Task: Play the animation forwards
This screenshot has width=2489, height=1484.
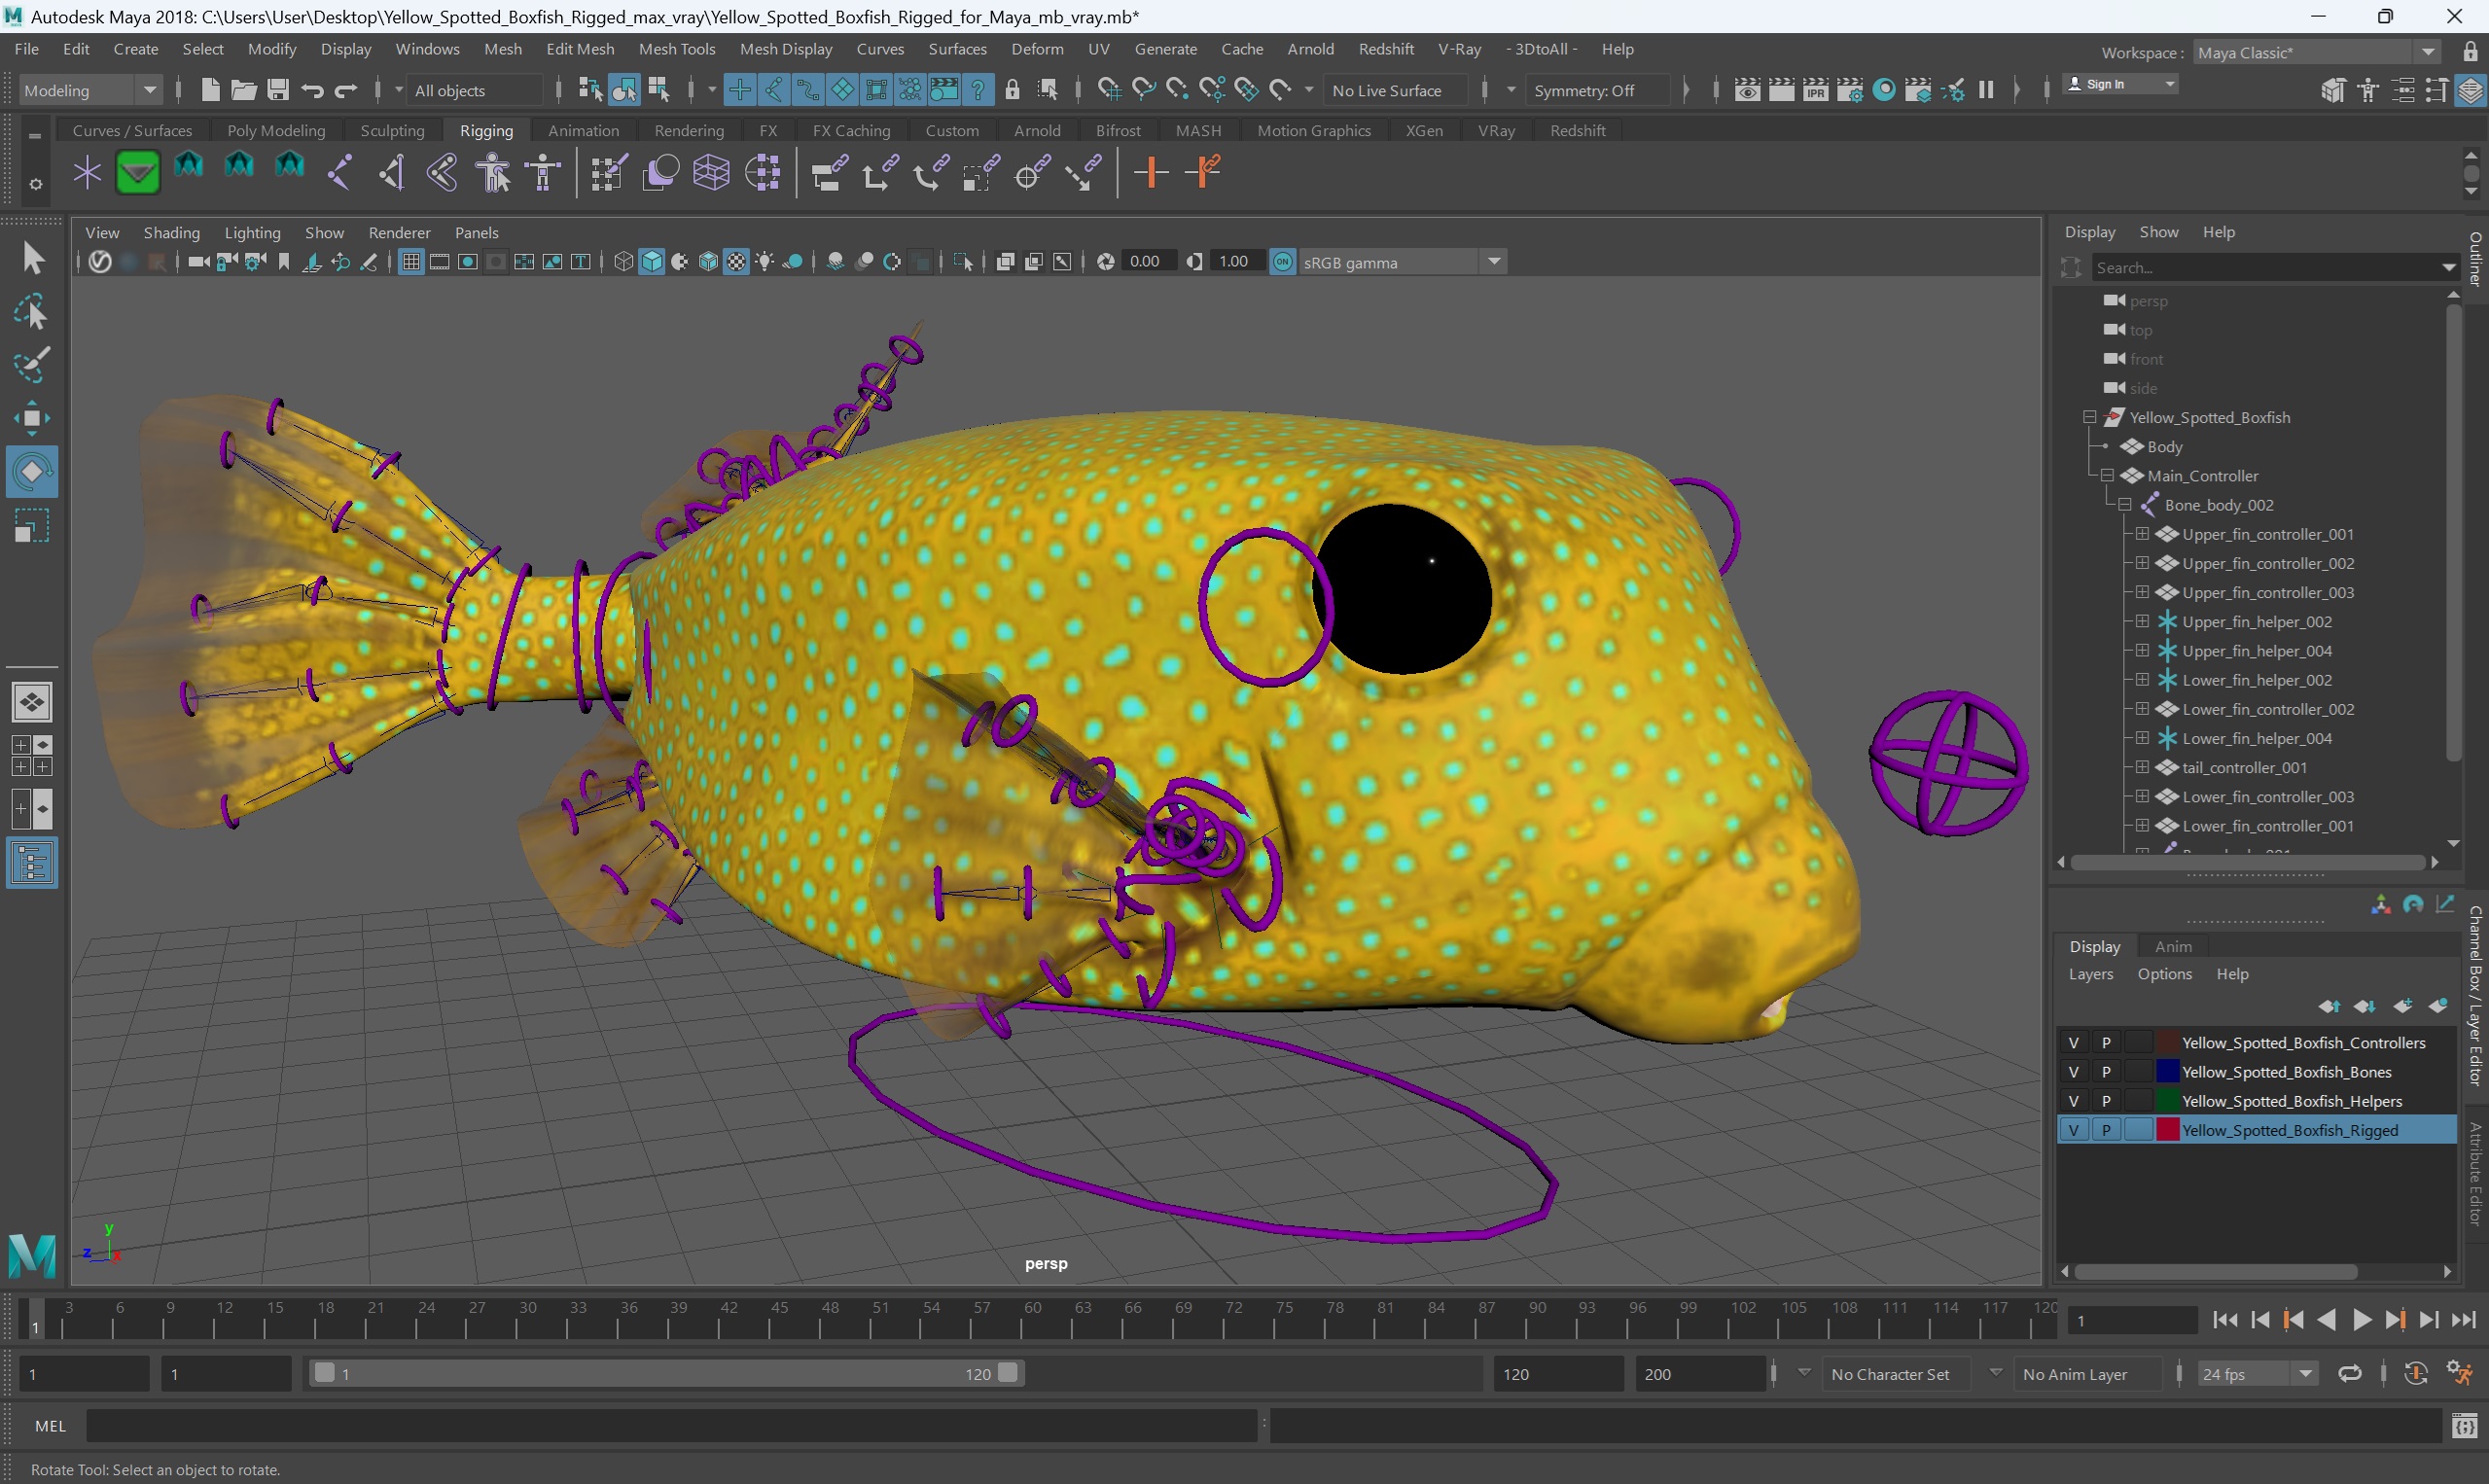Action: pyautogui.click(x=2361, y=1320)
